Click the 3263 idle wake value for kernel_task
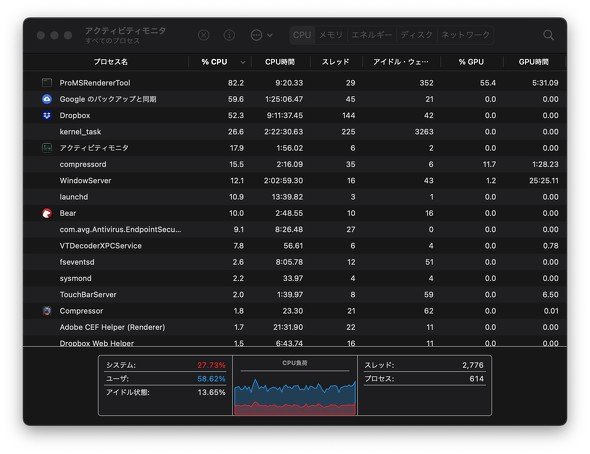 click(x=424, y=132)
